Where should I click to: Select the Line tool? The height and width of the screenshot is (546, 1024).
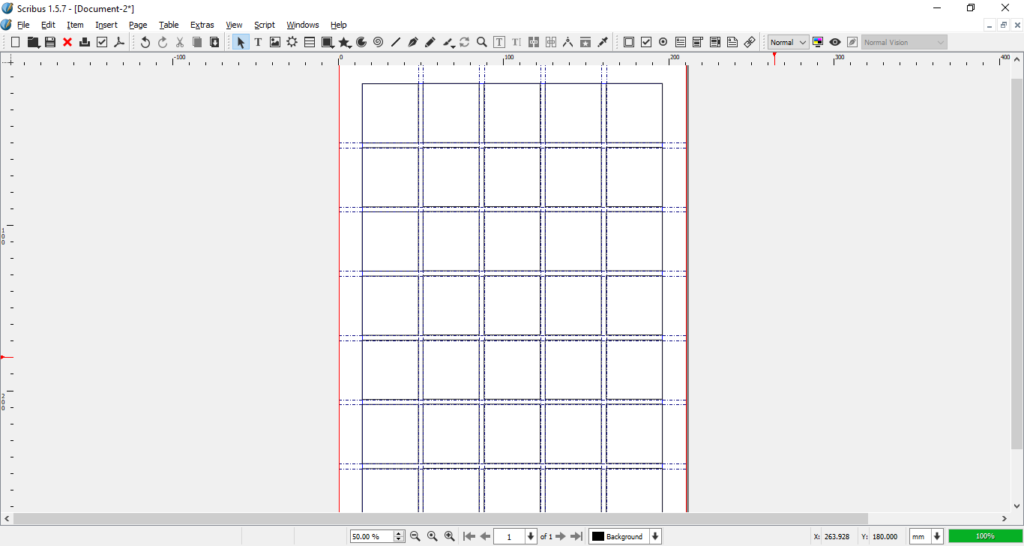pyautogui.click(x=395, y=42)
